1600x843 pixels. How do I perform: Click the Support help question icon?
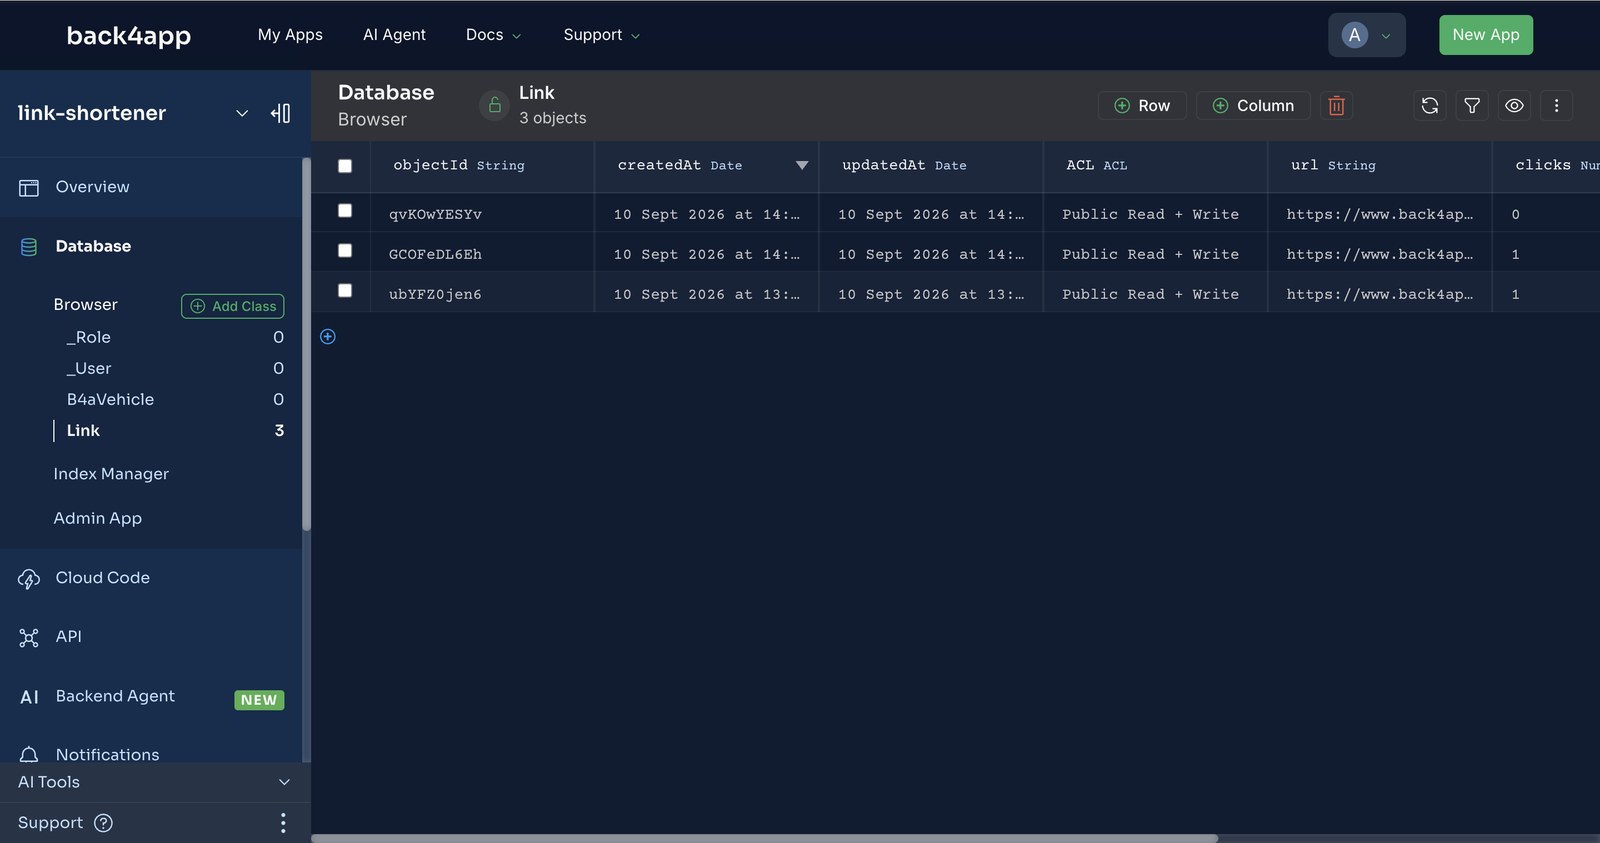pos(103,823)
